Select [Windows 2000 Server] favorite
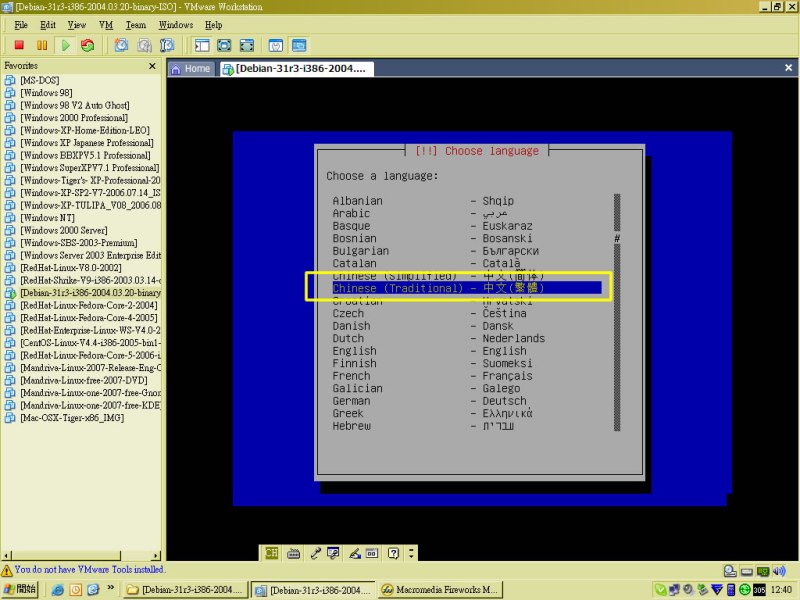 click(64, 230)
